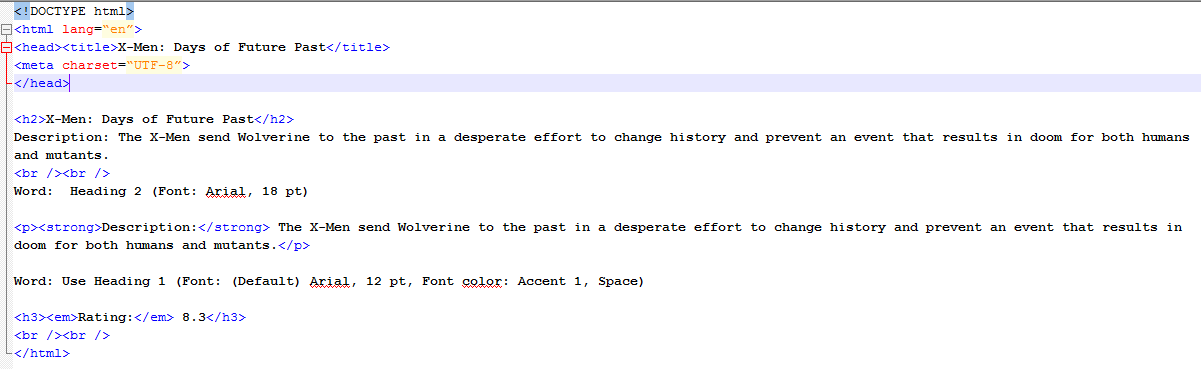Click the line starting 'Word: Use Heading 1'
This screenshot has height=369, width=1201.
pos(329,281)
